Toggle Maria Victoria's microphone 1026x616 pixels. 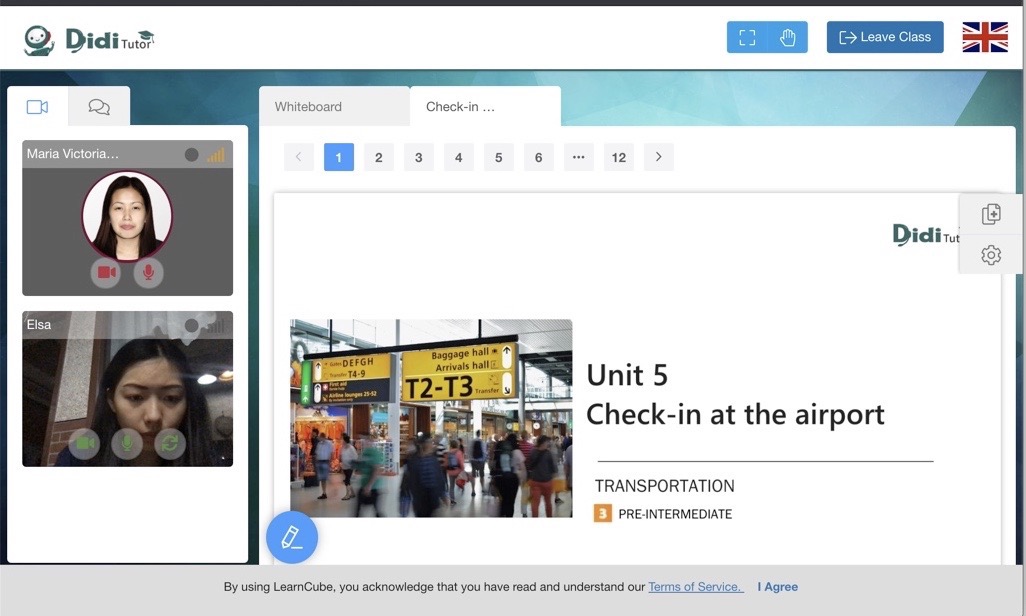(x=149, y=272)
